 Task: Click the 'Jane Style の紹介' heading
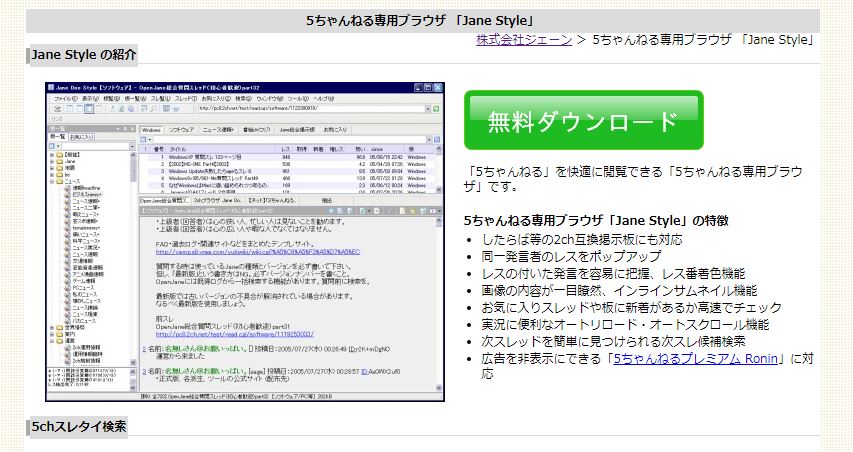[83, 55]
